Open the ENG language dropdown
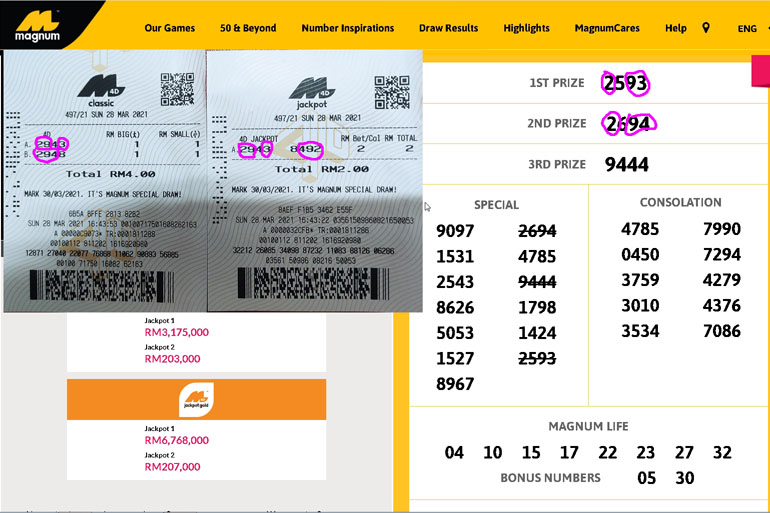This screenshot has height=513, width=770. [x=751, y=29]
